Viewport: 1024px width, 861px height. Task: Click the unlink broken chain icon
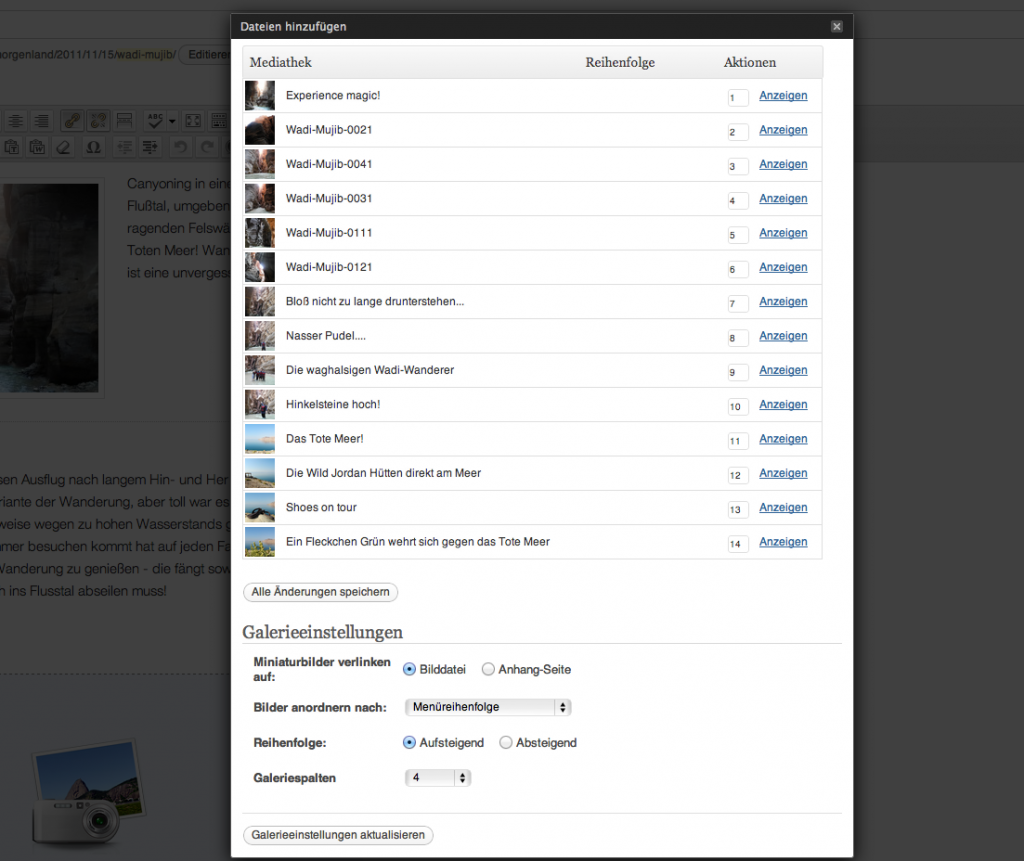coord(99,121)
